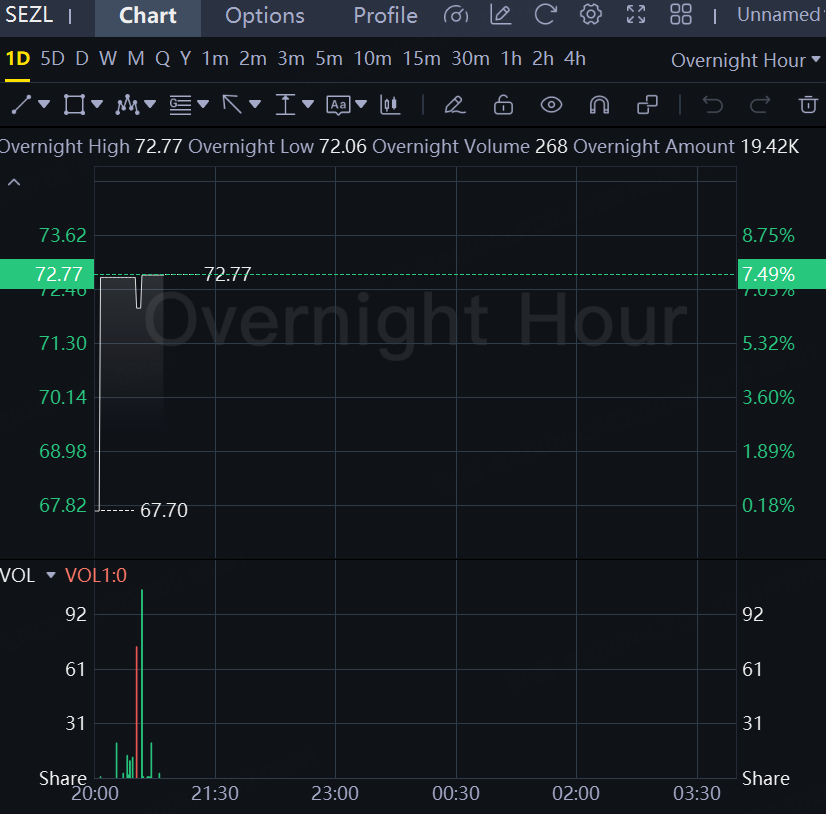Select the pencil draw tool
826x814 pixels.
[454, 104]
